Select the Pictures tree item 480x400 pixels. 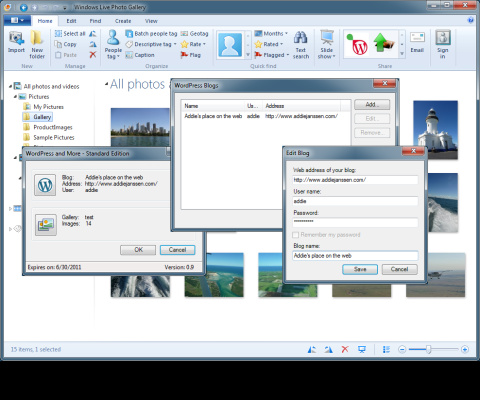(39, 97)
